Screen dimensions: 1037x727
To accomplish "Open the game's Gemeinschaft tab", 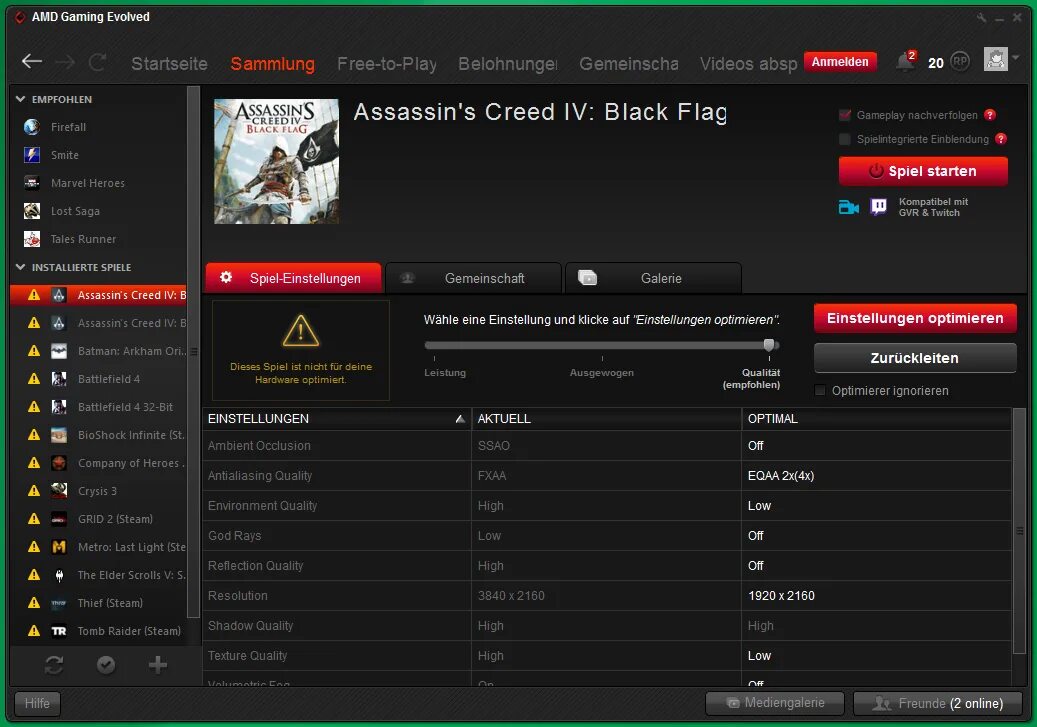I will [474, 278].
